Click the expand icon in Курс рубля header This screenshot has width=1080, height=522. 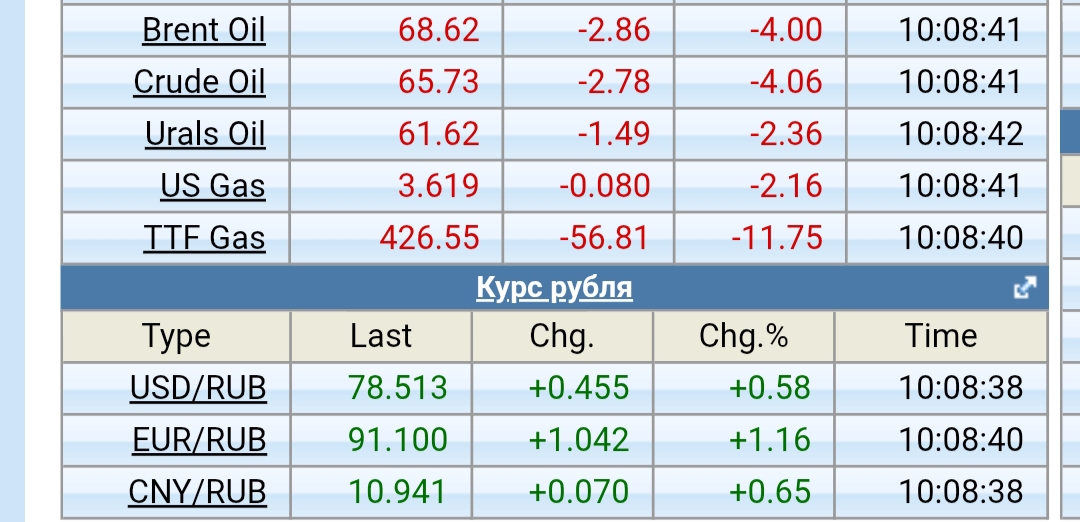(x=1025, y=289)
